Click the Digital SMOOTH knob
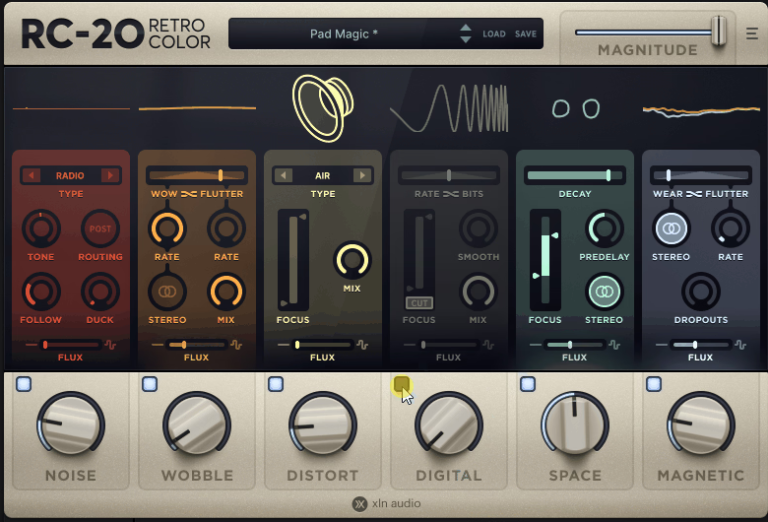This screenshot has height=522, width=768. pos(478,229)
